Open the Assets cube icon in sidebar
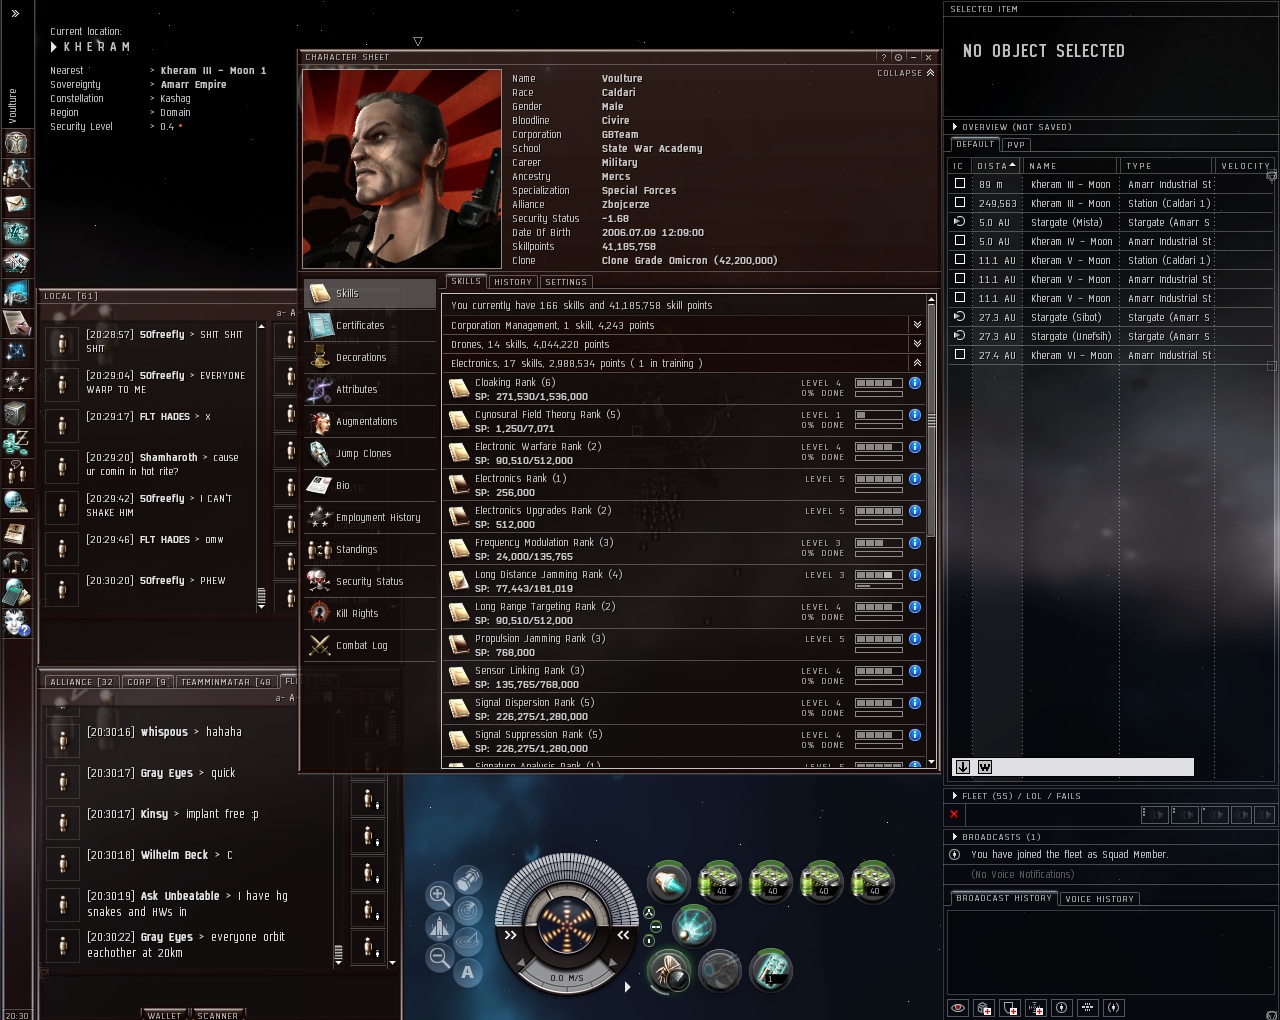This screenshot has height=1020, width=1280. (x=16, y=413)
